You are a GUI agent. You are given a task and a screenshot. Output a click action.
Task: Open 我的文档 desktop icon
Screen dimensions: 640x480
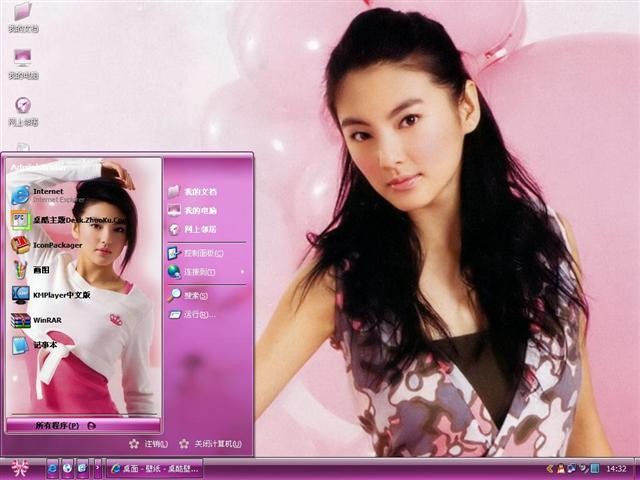pos(23,17)
